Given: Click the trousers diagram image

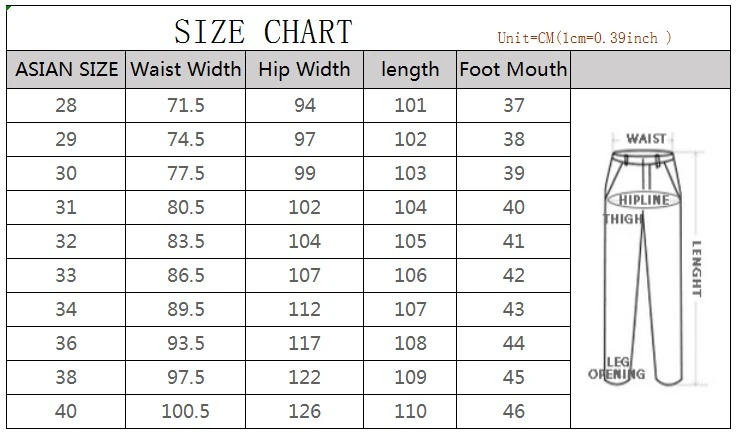Looking at the screenshot, I should [x=651, y=260].
